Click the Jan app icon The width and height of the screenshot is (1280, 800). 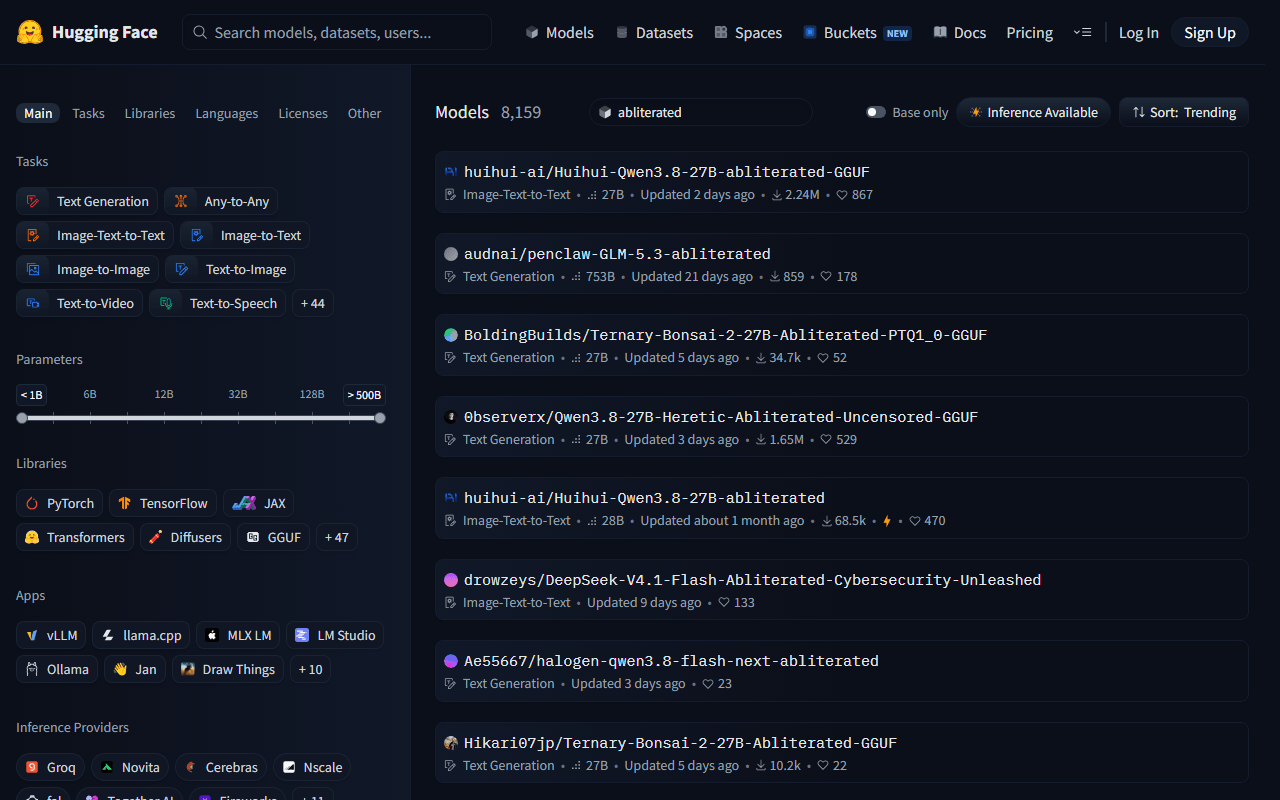click(121, 669)
